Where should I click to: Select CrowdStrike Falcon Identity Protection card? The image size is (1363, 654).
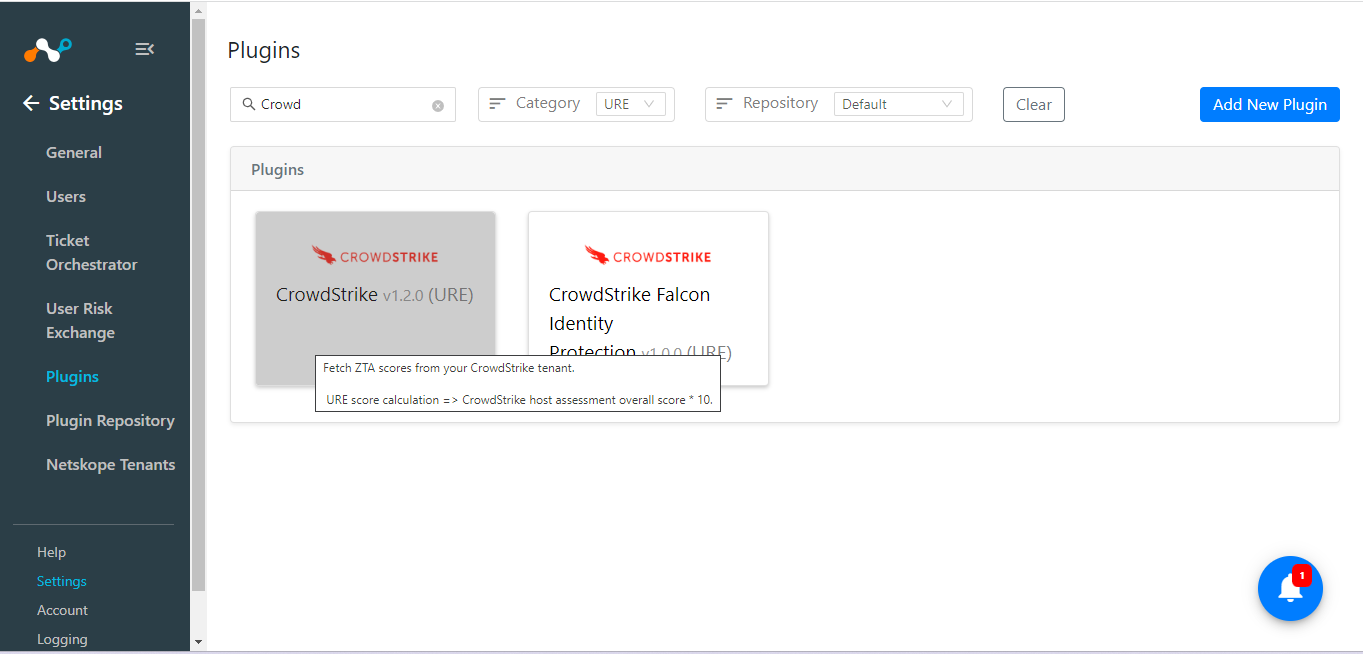pyautogui.click(x=648, y=298)
